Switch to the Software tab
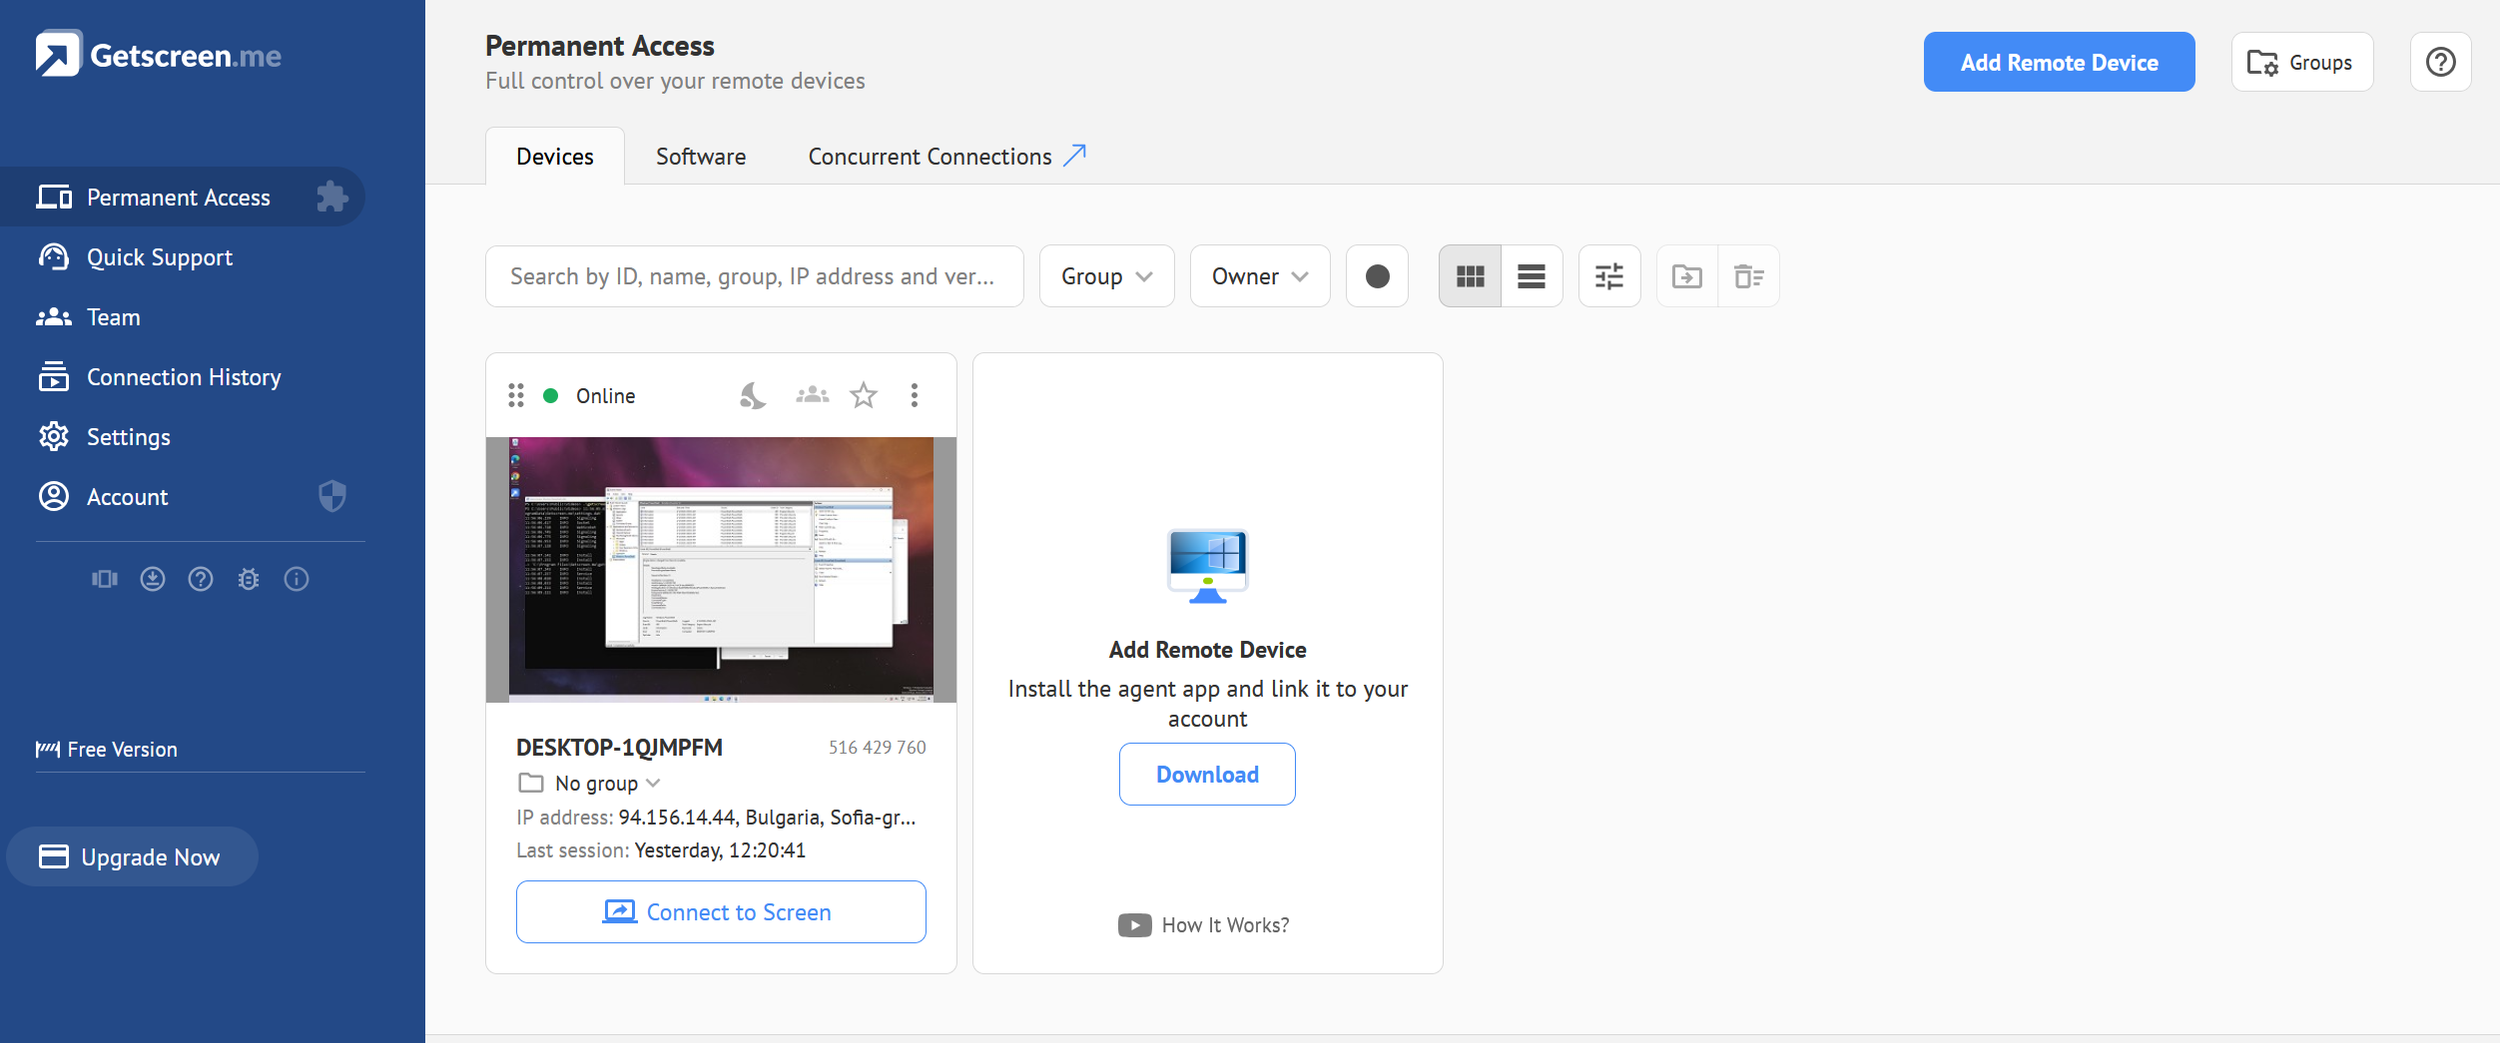The image size is (2500, 1043). 701,156
